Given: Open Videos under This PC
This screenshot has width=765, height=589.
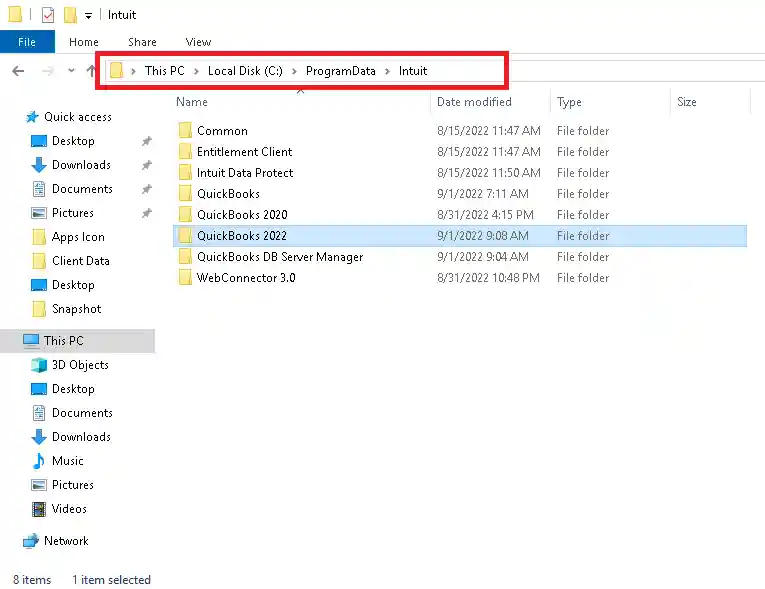Looking at the screenshot, I should pyautogui.click(x=69, y=509).
